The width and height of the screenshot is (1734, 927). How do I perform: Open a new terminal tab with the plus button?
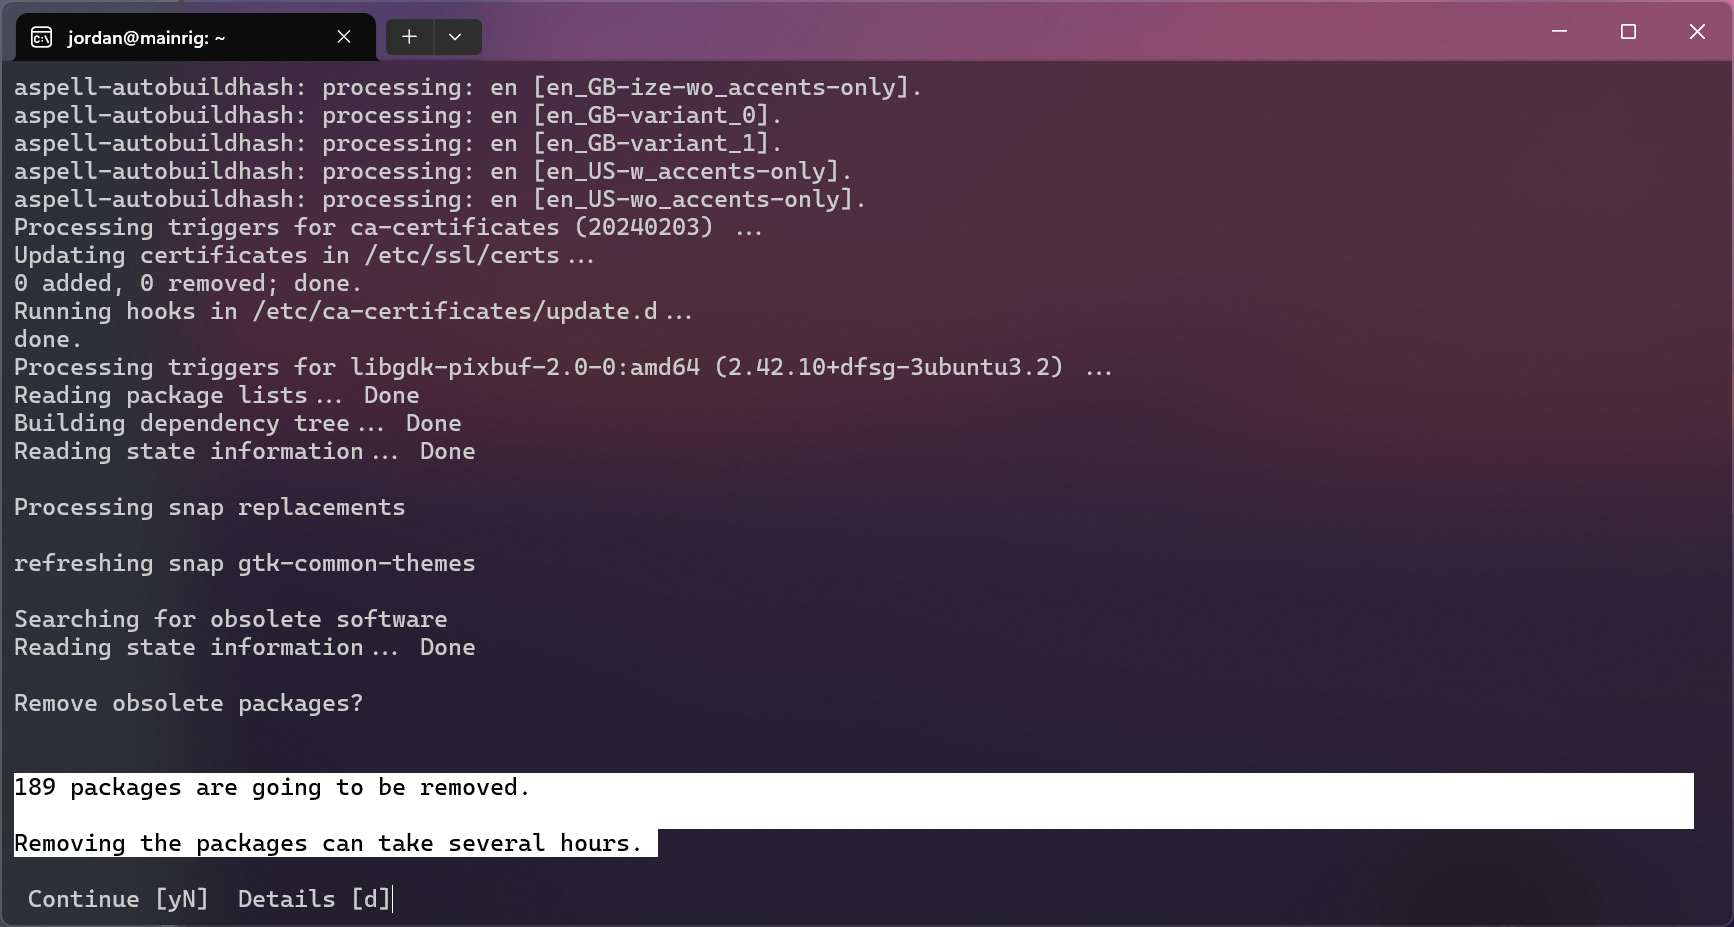(x=409, y=37)
